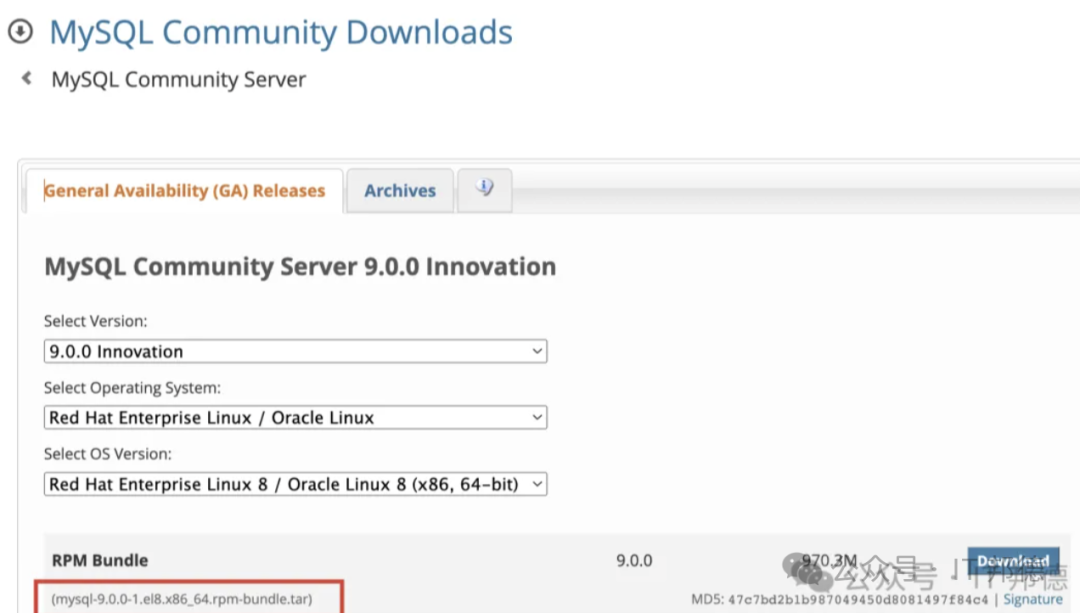Select the RPM Bundle row title
The width and height of the screenshot is (1080, 613).
[x=100, y=560]
